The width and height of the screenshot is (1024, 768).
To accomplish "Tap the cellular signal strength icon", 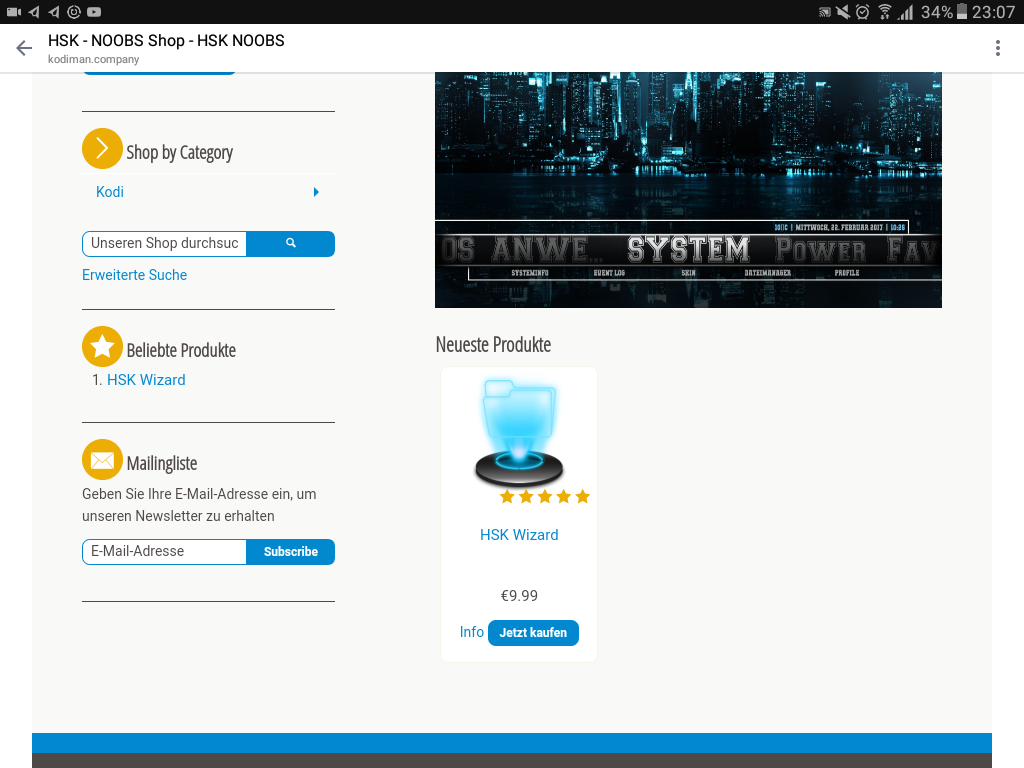I will pyautogui.click(x=905, y=12).
